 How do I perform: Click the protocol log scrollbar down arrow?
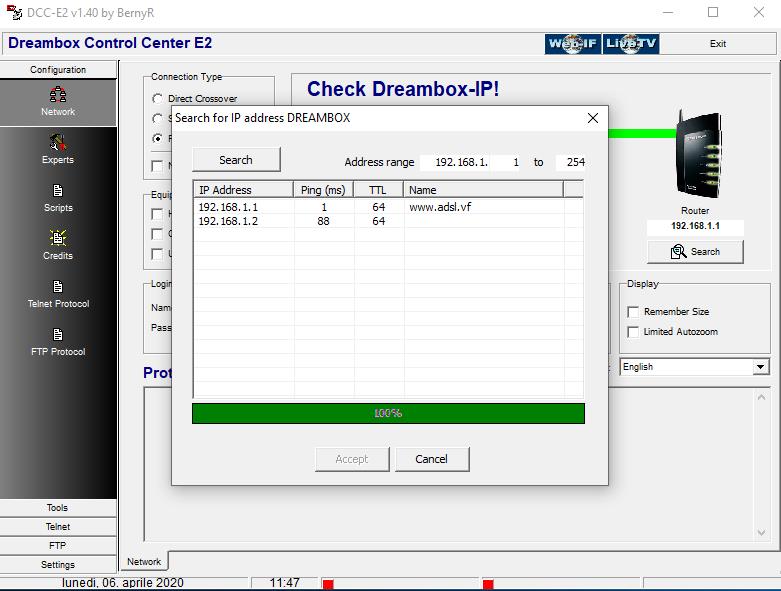pos(761,533)
